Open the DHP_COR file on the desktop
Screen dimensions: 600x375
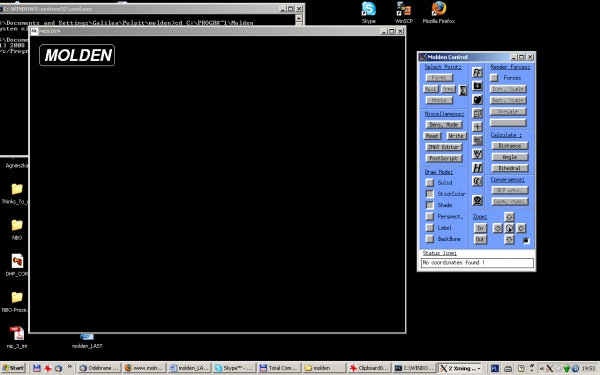pyautogui.click(x=16, y=265)
